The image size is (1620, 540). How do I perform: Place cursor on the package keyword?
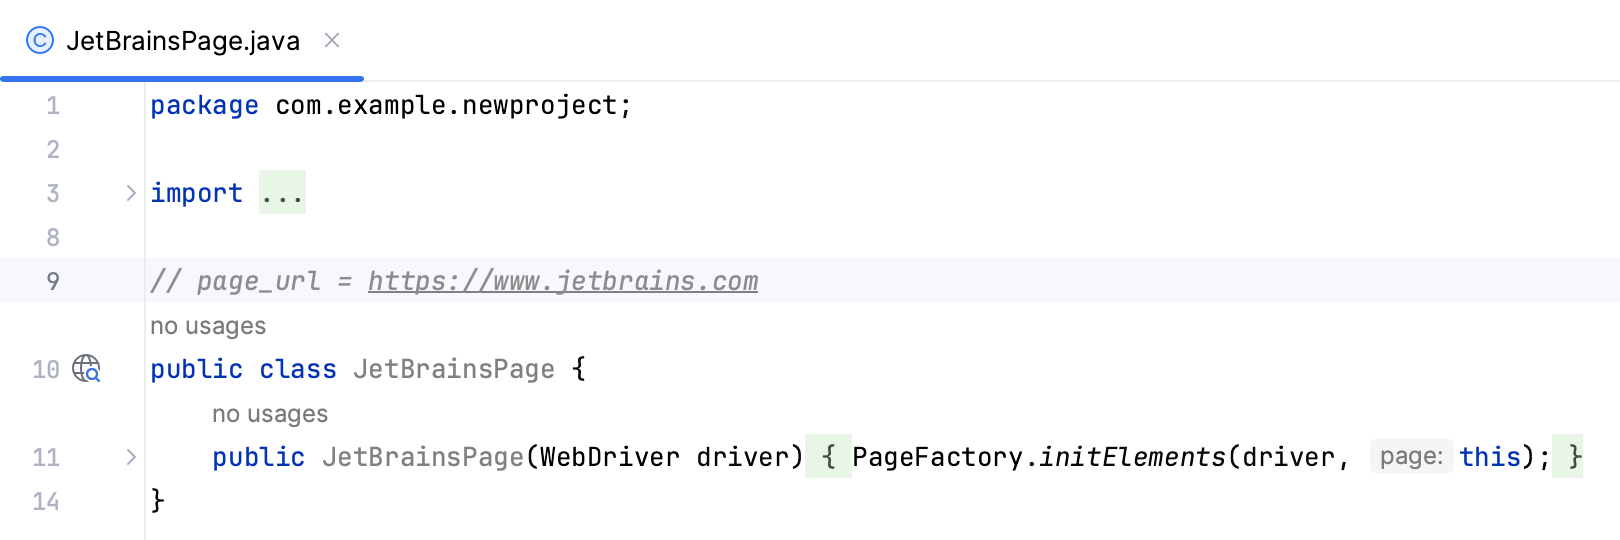pyautogui.click(x=204, y=105)
